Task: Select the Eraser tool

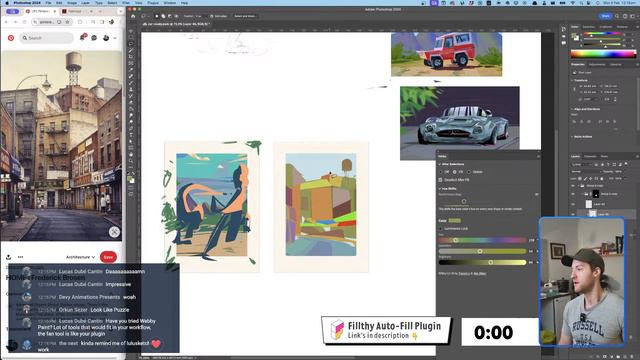Action: click(131, 102)
